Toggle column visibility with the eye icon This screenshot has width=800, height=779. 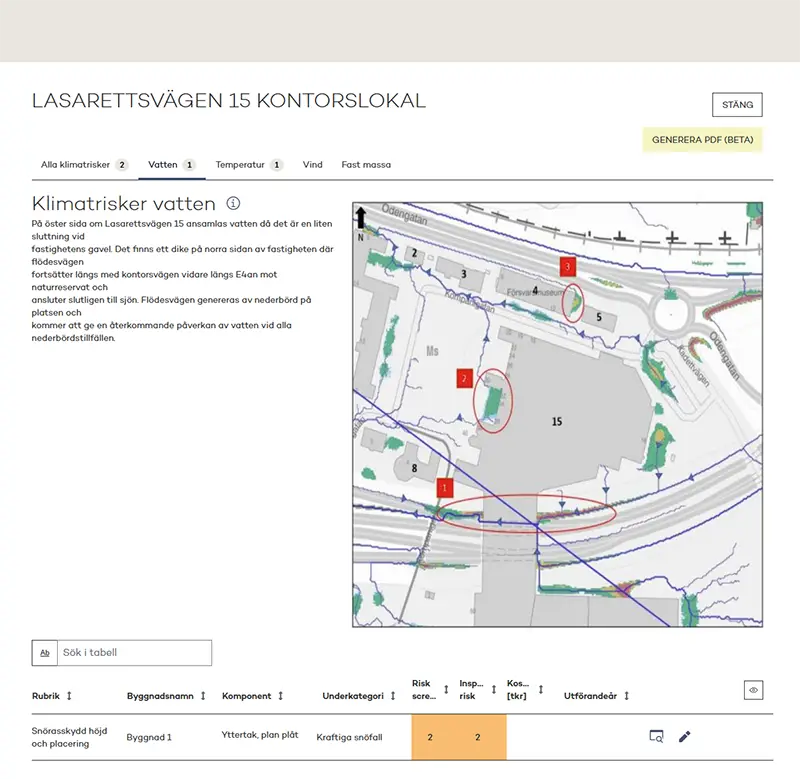(754, 690)
